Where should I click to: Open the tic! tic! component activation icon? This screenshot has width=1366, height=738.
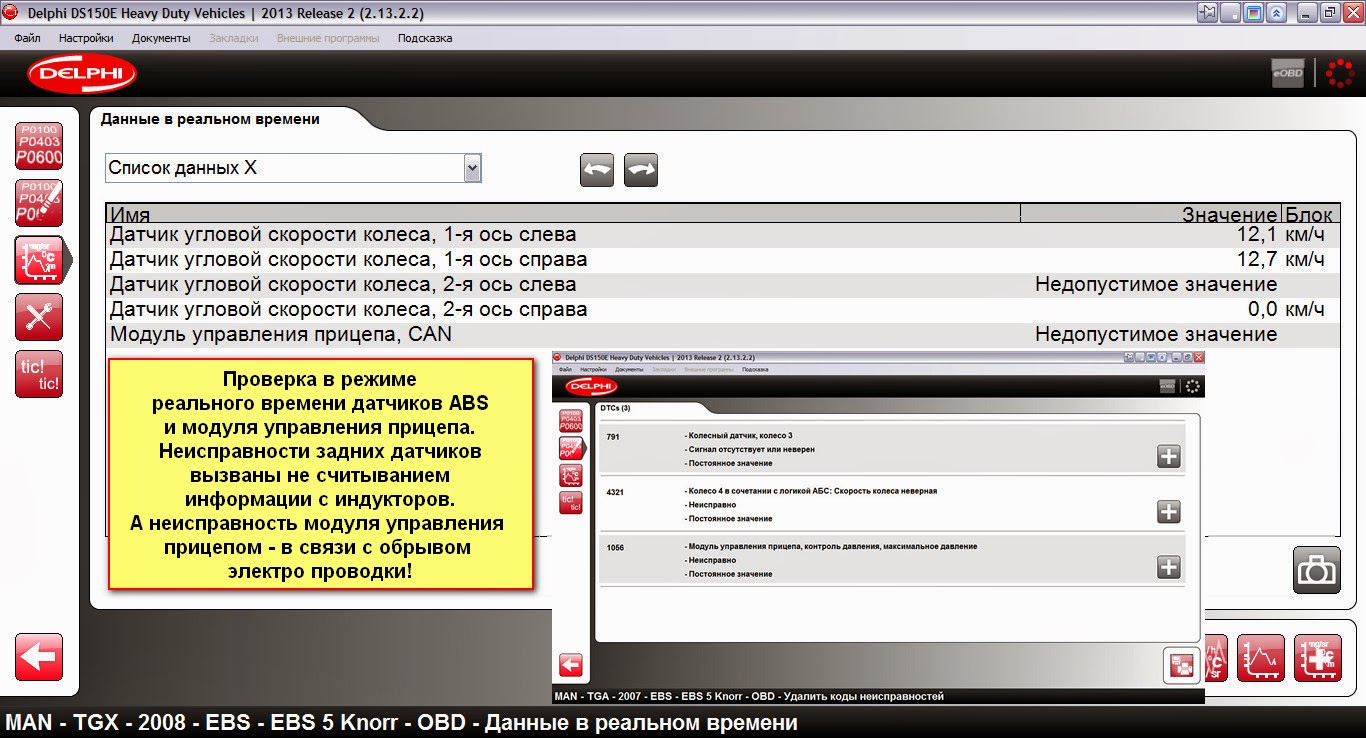point(39,374)
